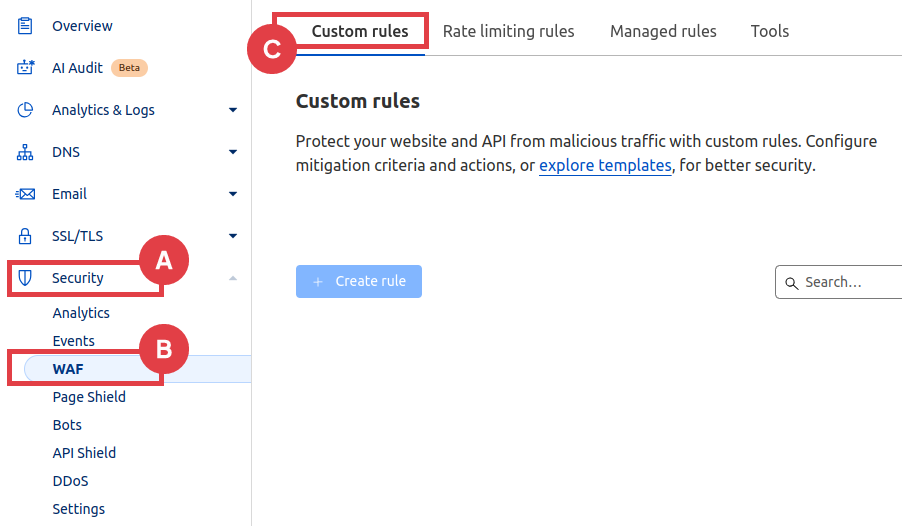Click the Overview clipboard icon

pyautogui.click(x=26, y=26)
